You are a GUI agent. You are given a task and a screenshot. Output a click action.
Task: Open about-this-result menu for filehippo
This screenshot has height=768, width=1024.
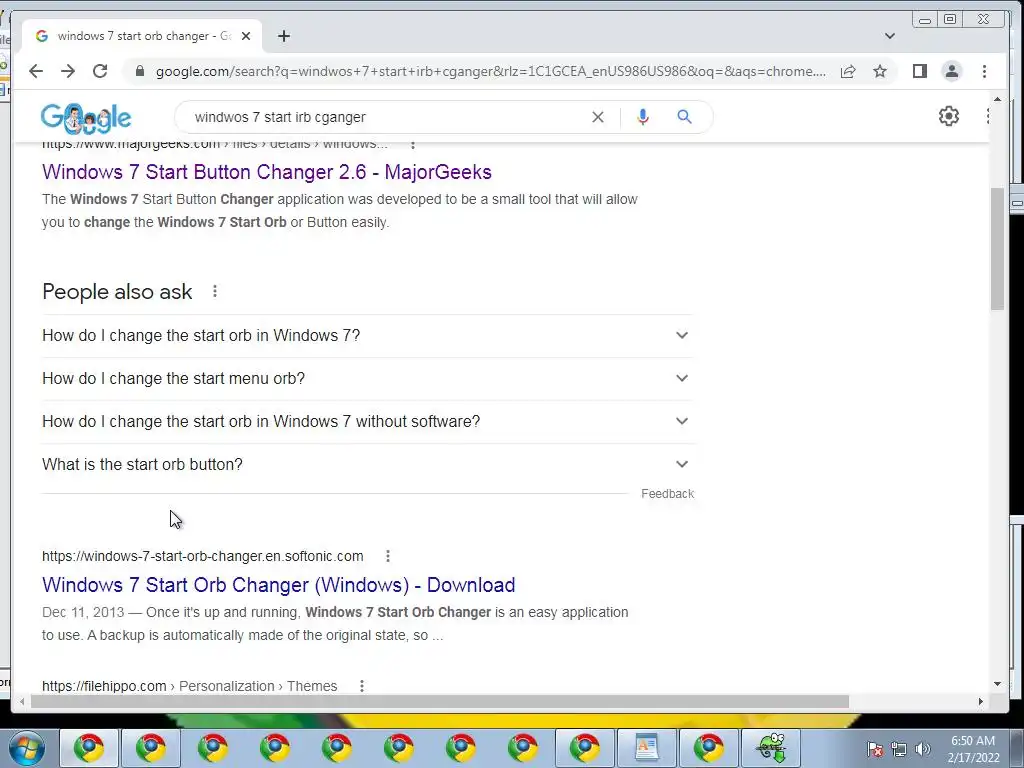coord(362,686)
